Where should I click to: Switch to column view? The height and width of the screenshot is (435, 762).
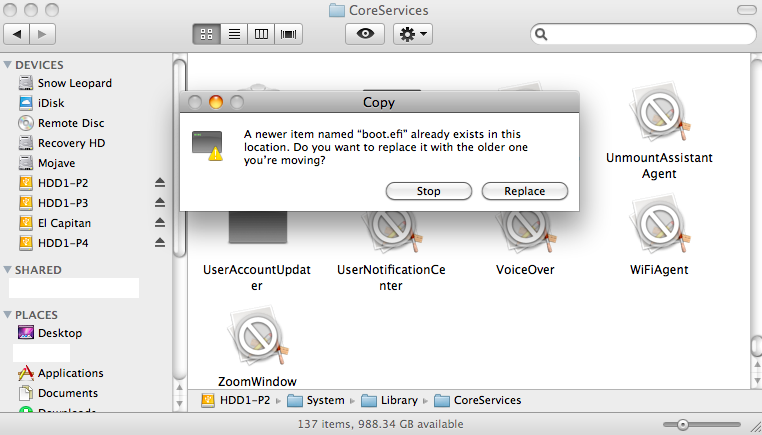click(x=261, y=34)
